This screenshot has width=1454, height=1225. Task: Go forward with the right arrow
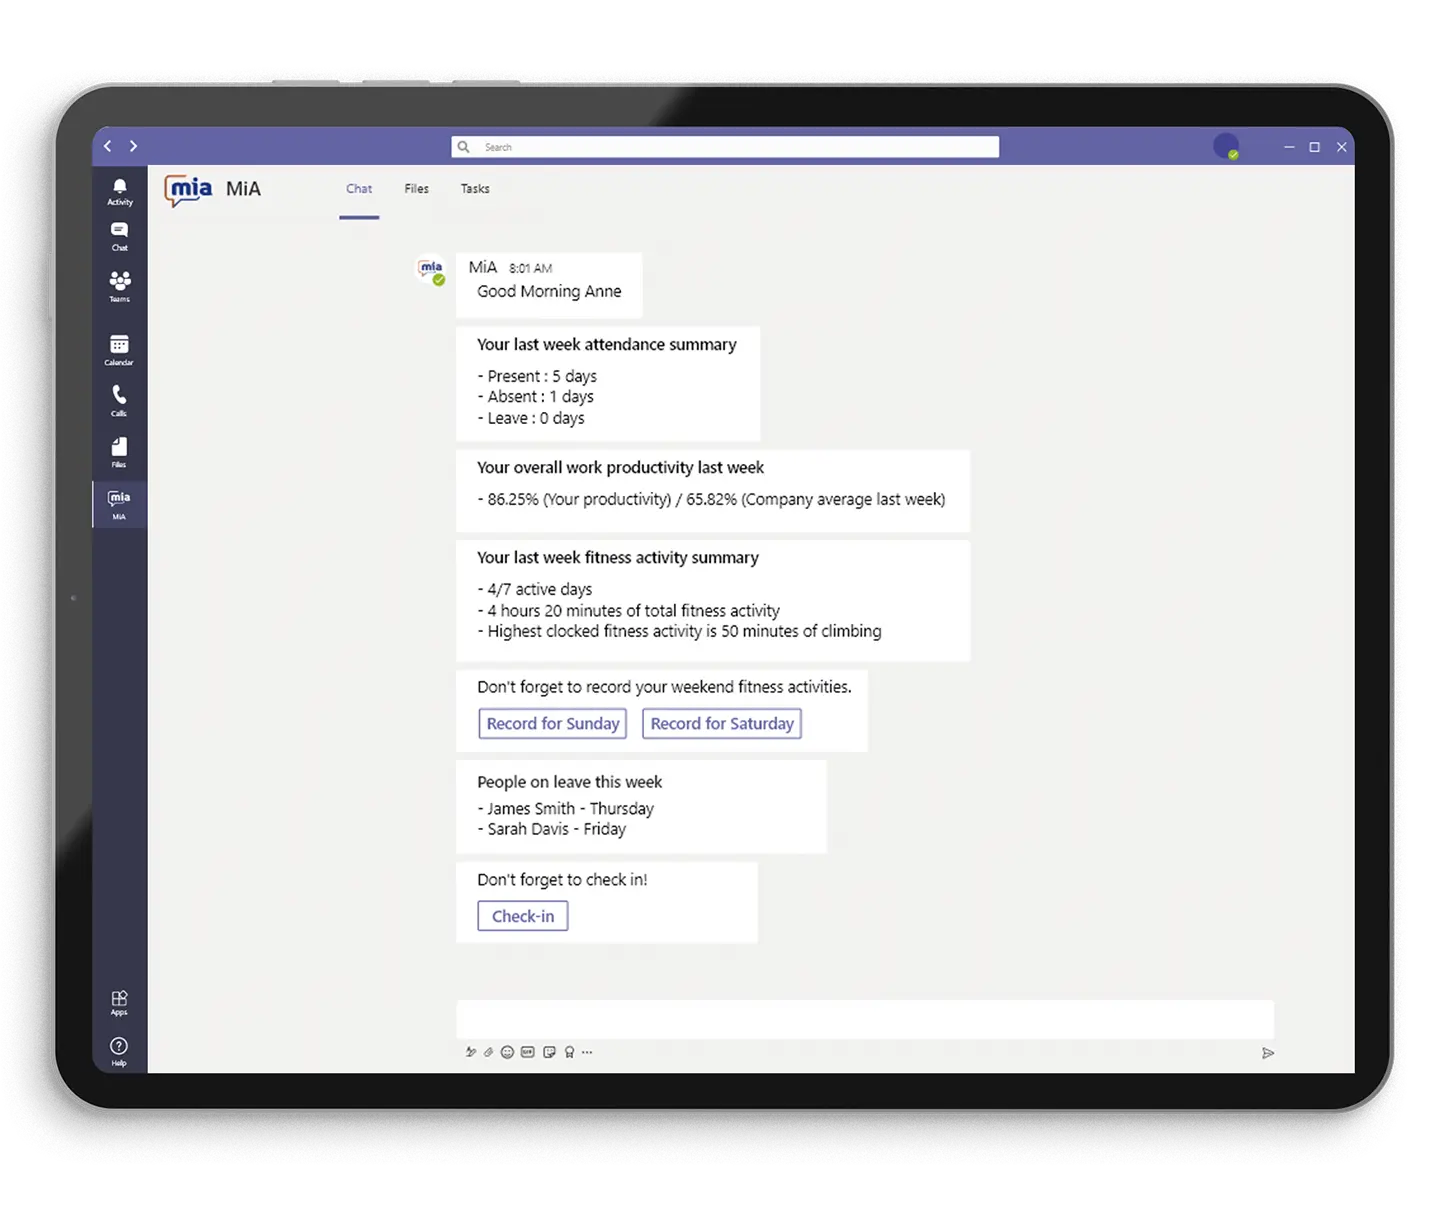tap(133, 146)
